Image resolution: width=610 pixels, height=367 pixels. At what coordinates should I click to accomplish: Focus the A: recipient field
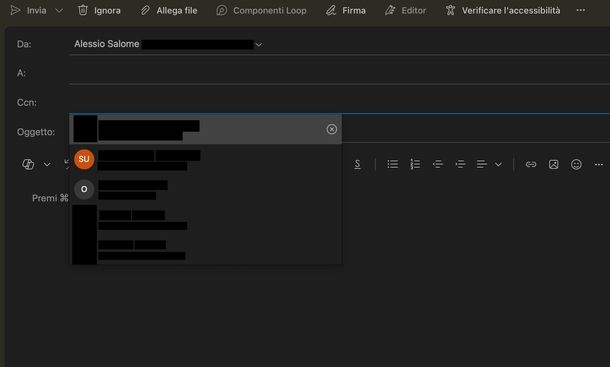point(339,73)
